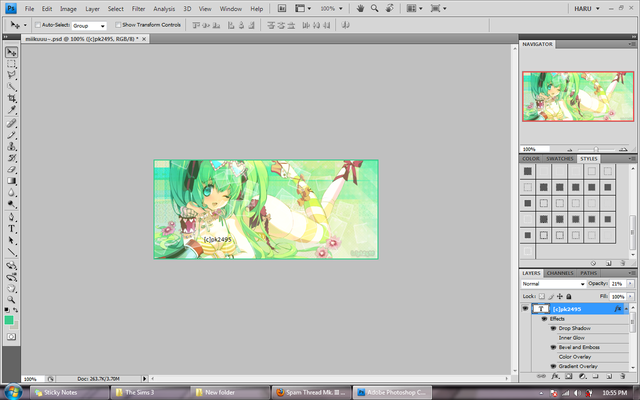Open Sticky Notes from the taskbar
Viewport: 640px width, 400px height.
(x=69, y=392)
